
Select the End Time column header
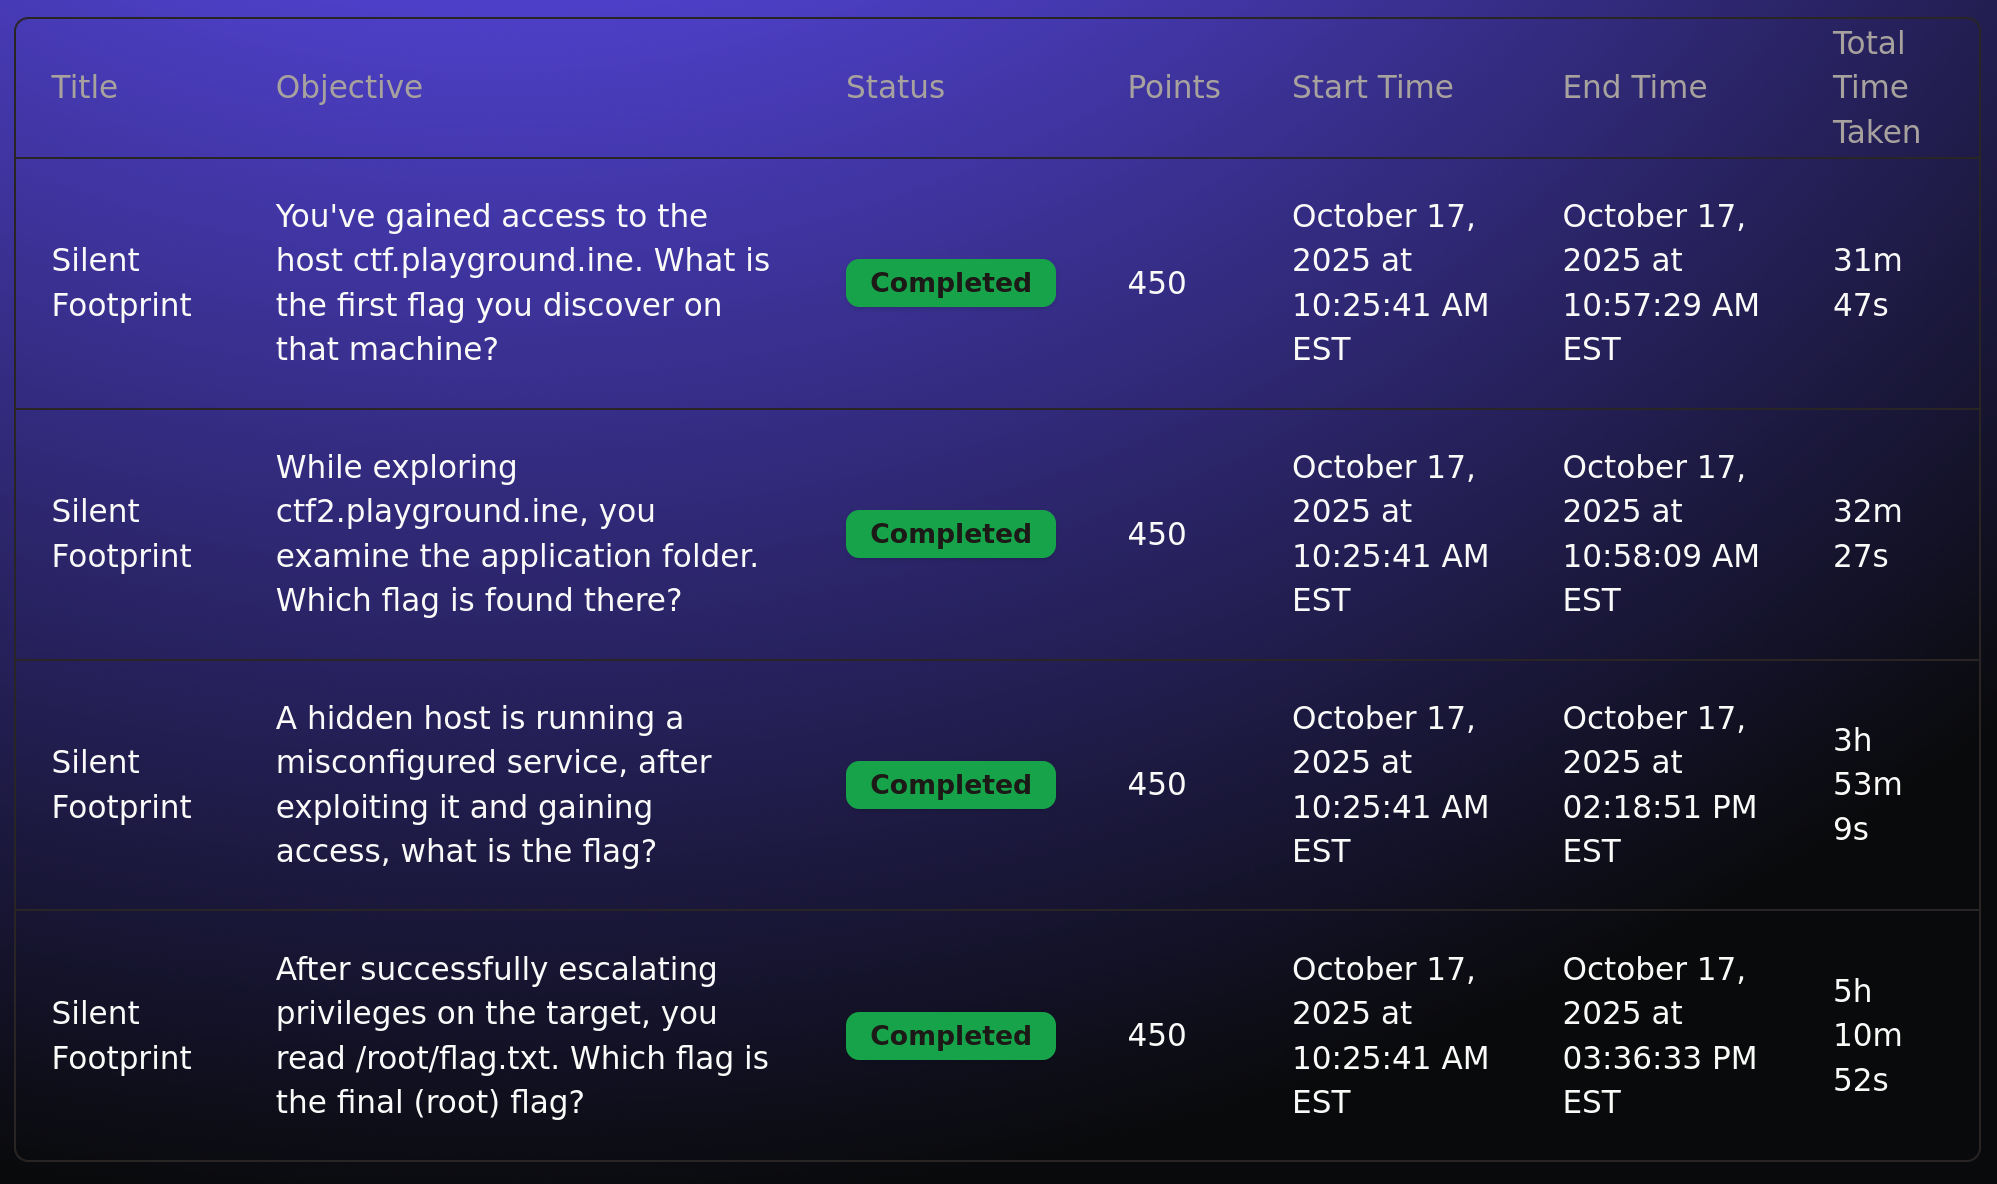pyautogui.click(x=1634, y=88)
